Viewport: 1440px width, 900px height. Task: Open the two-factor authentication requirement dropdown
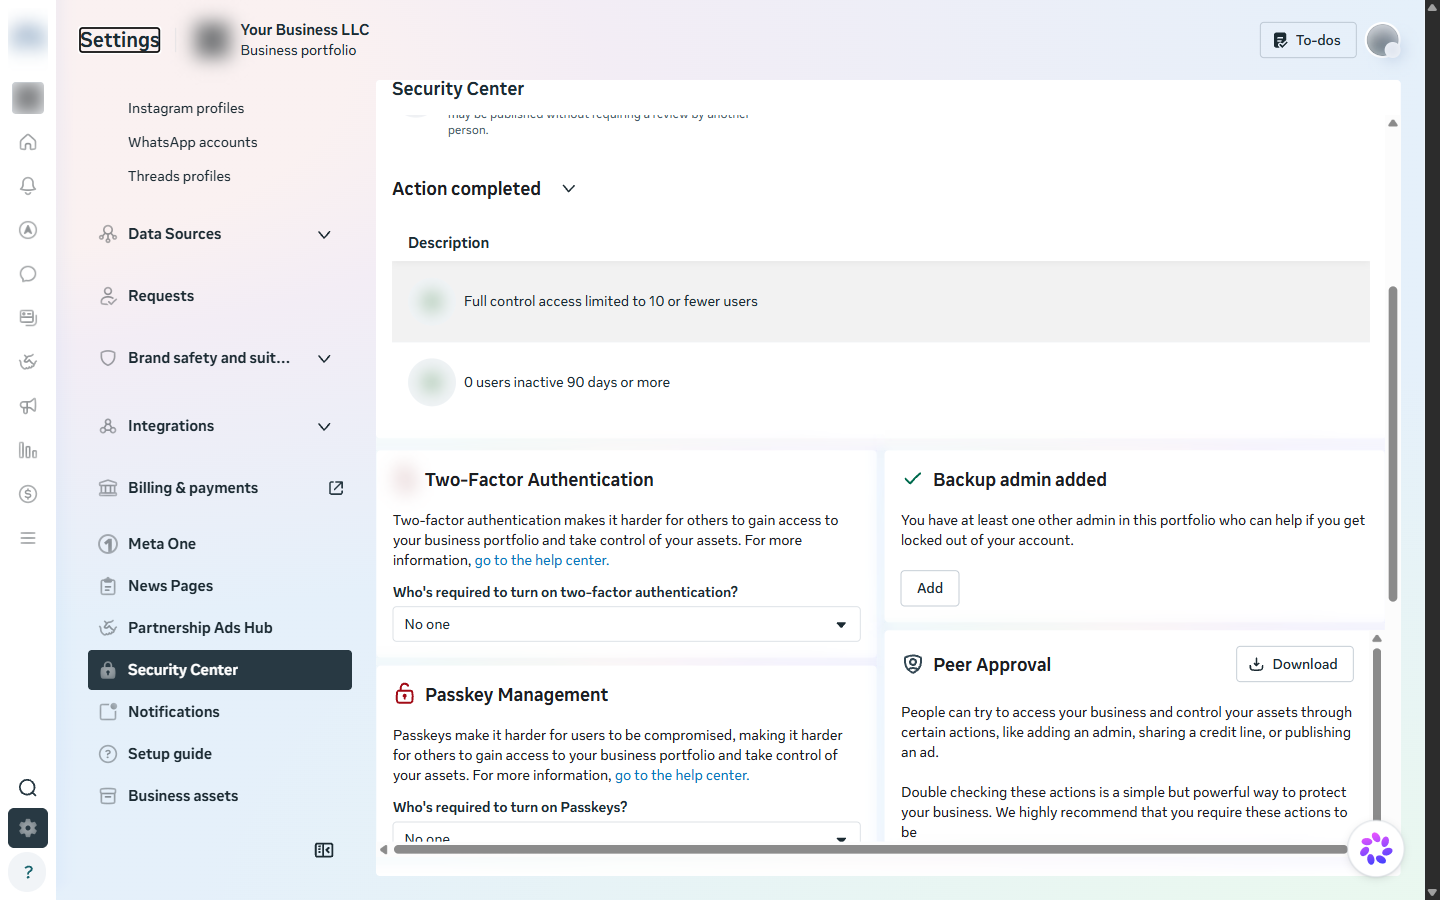click(x=626, y=624)
